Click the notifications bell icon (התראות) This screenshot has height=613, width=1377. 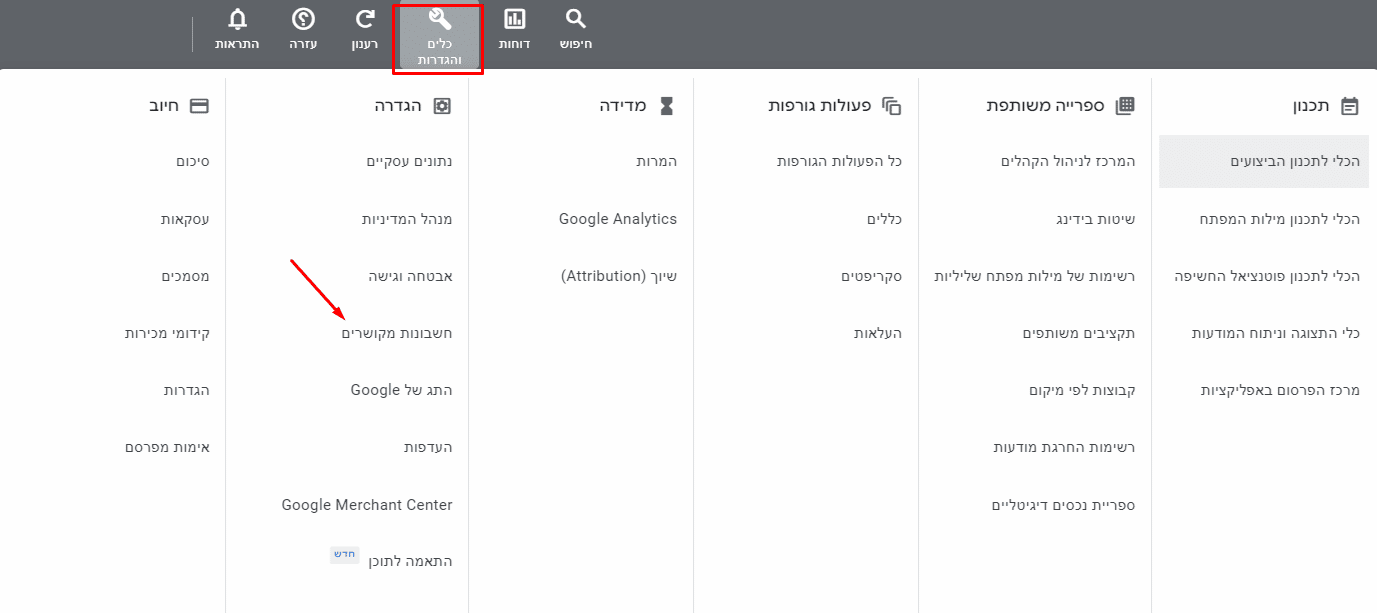pyautogui.click(x=237, y=19)
